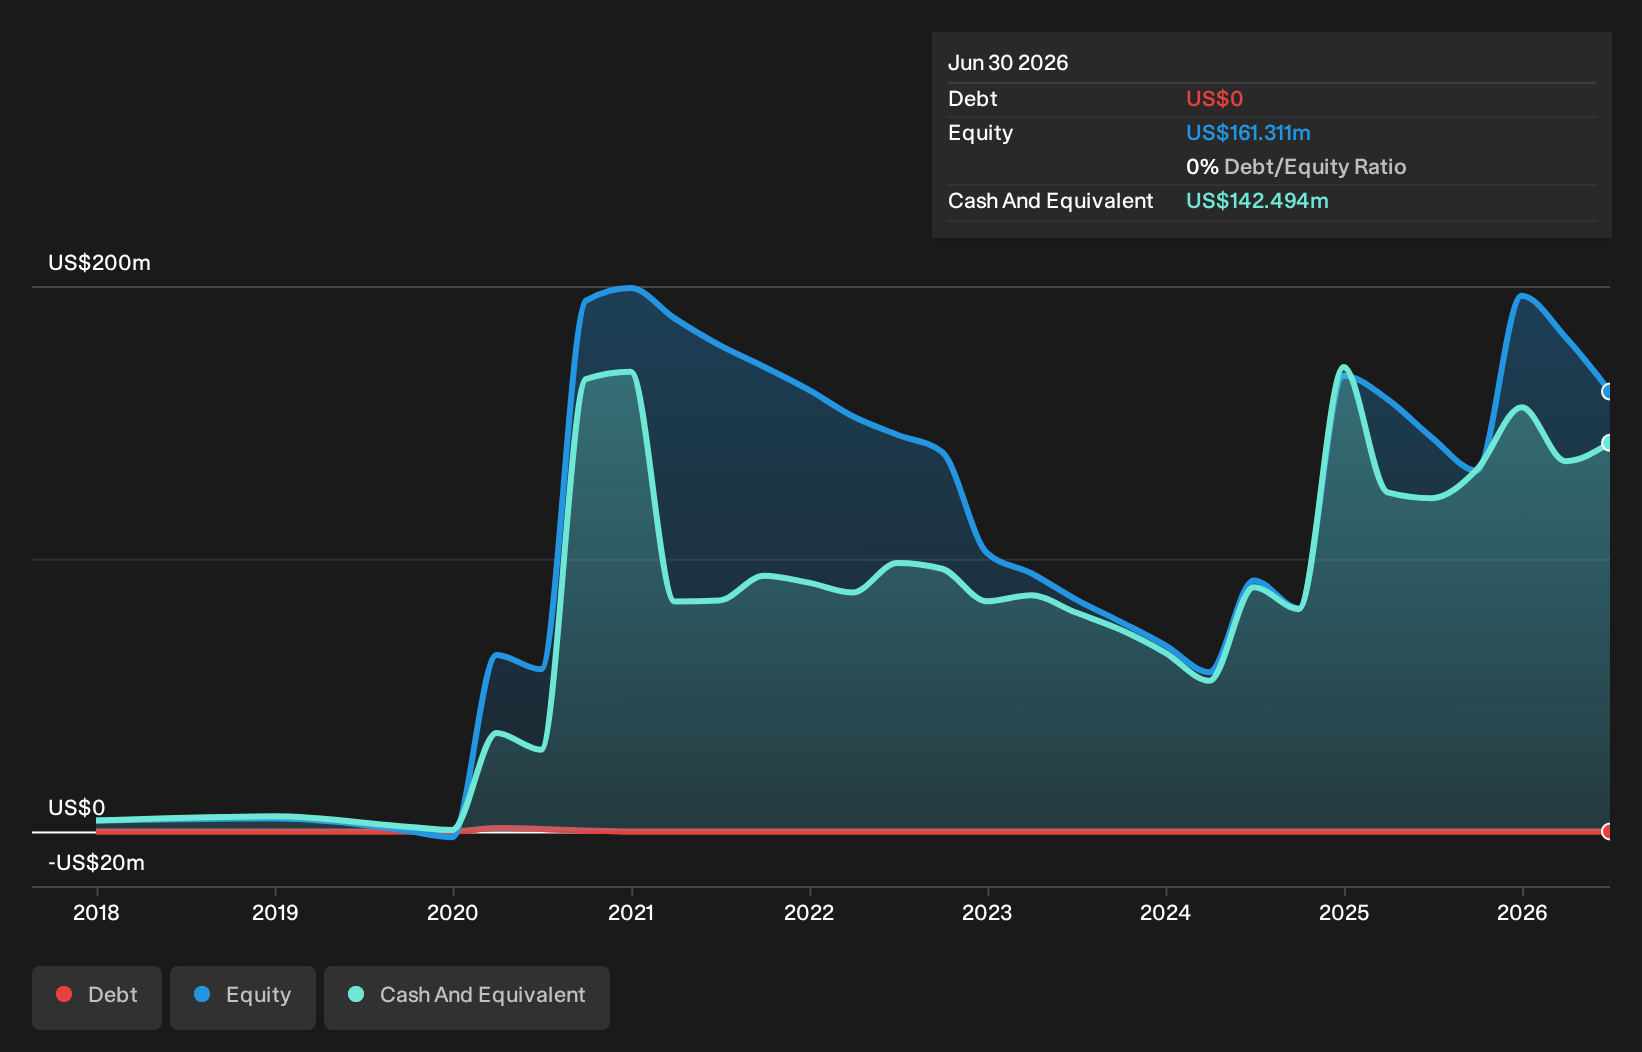Click the 2022 x-axis label
1642x1052 pixels.
tap(809, 913)
